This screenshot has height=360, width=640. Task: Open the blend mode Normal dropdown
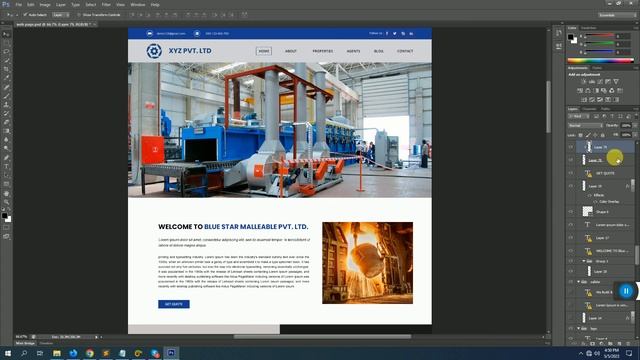tap(585, 126)
